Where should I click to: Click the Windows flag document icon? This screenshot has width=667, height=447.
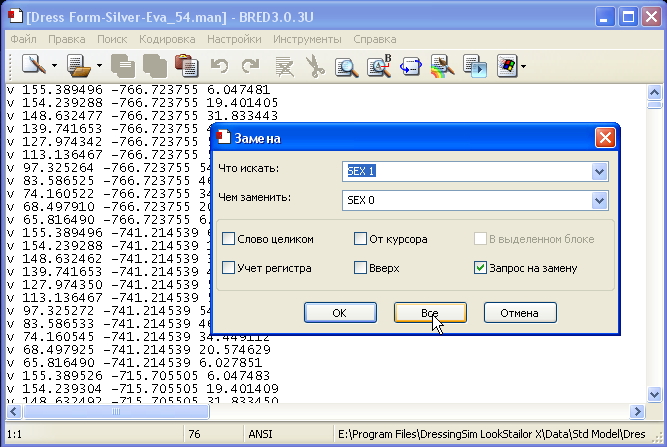[507, 66]
